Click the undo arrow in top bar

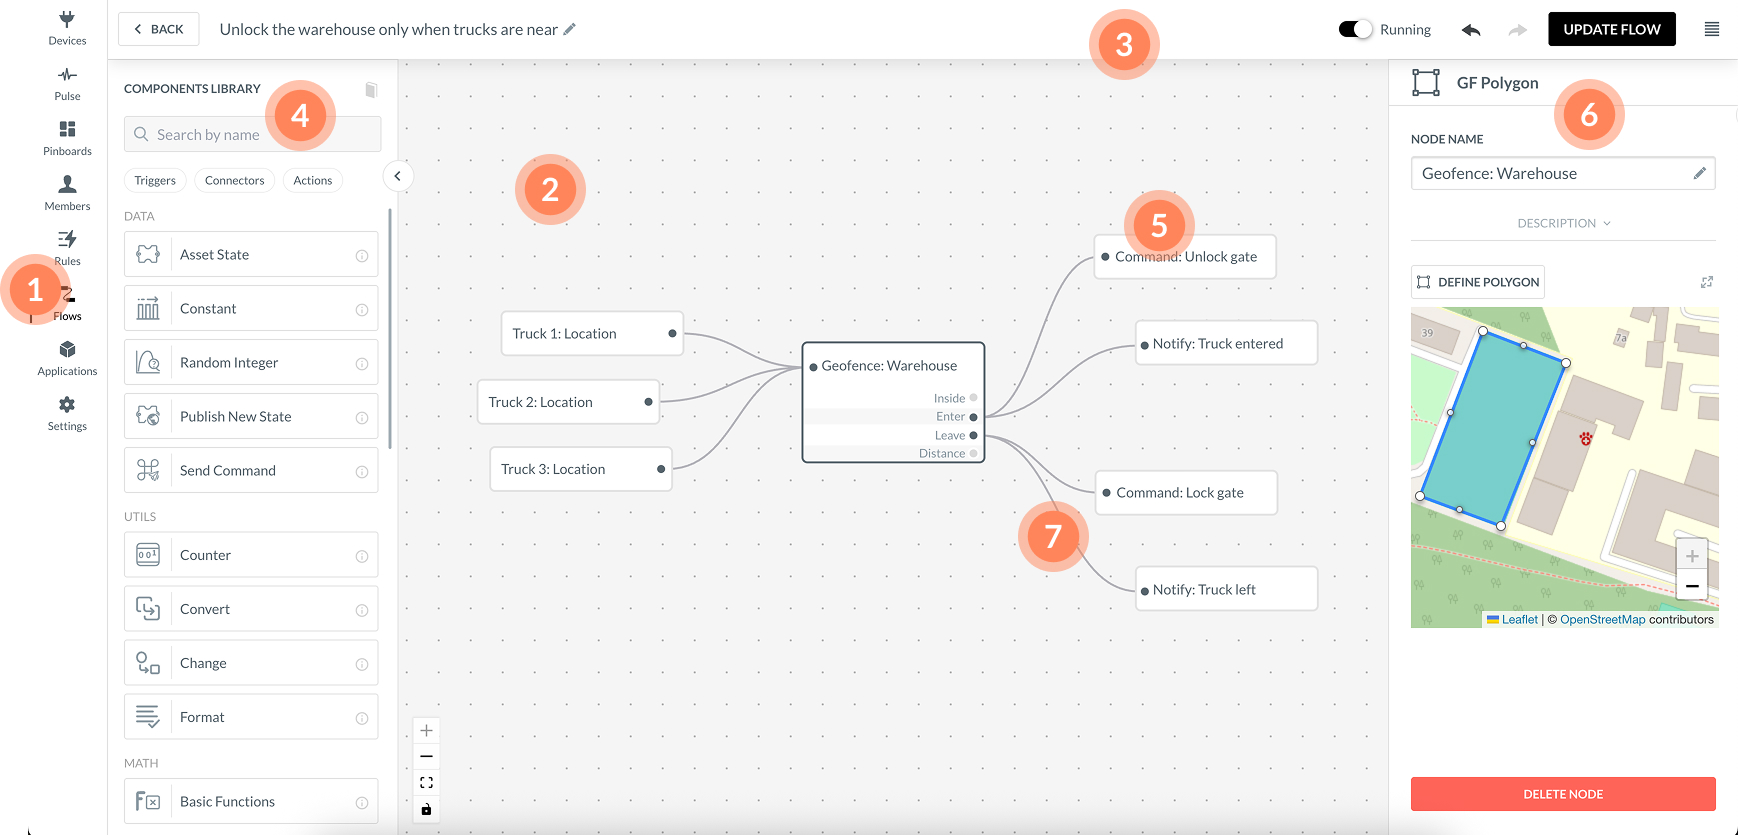[x=1470, y=30]
